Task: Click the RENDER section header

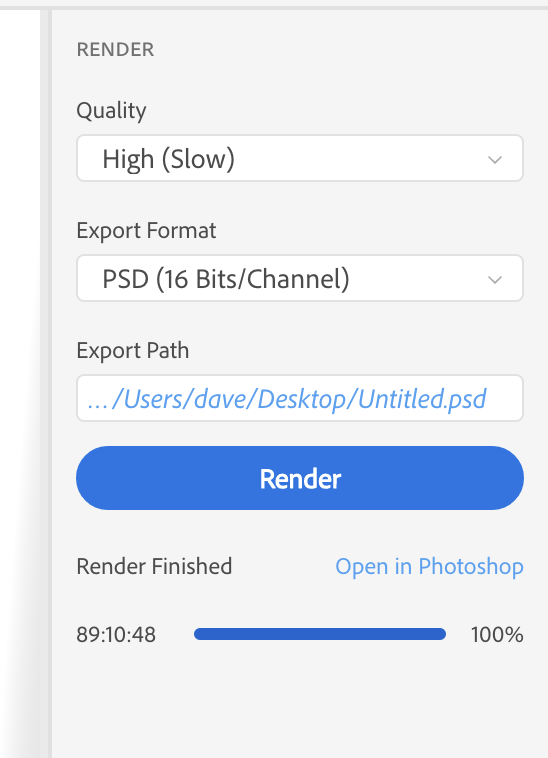Action: 115,49
